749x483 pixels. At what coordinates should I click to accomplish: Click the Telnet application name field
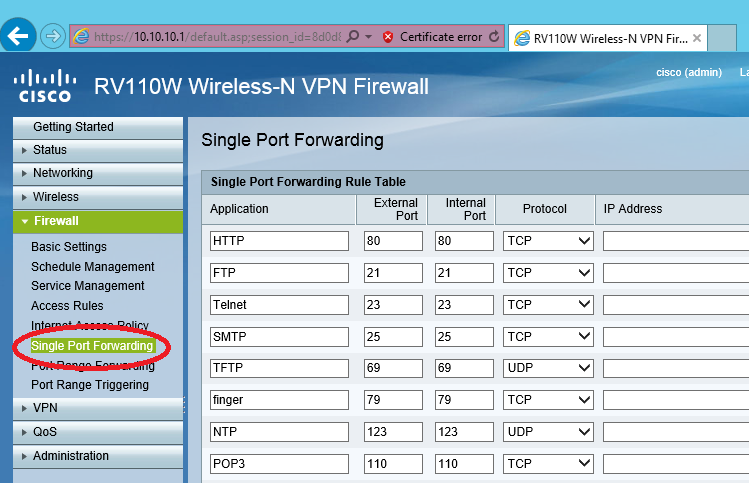[x=279, y=305]
